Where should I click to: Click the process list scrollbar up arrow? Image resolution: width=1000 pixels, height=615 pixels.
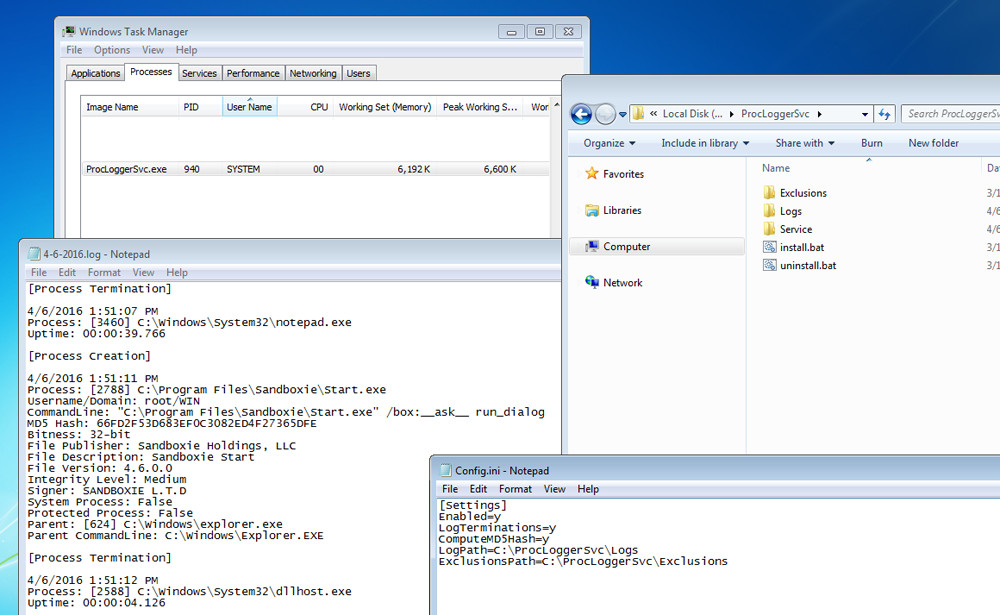pyautogui.click(x=557, y=105)
